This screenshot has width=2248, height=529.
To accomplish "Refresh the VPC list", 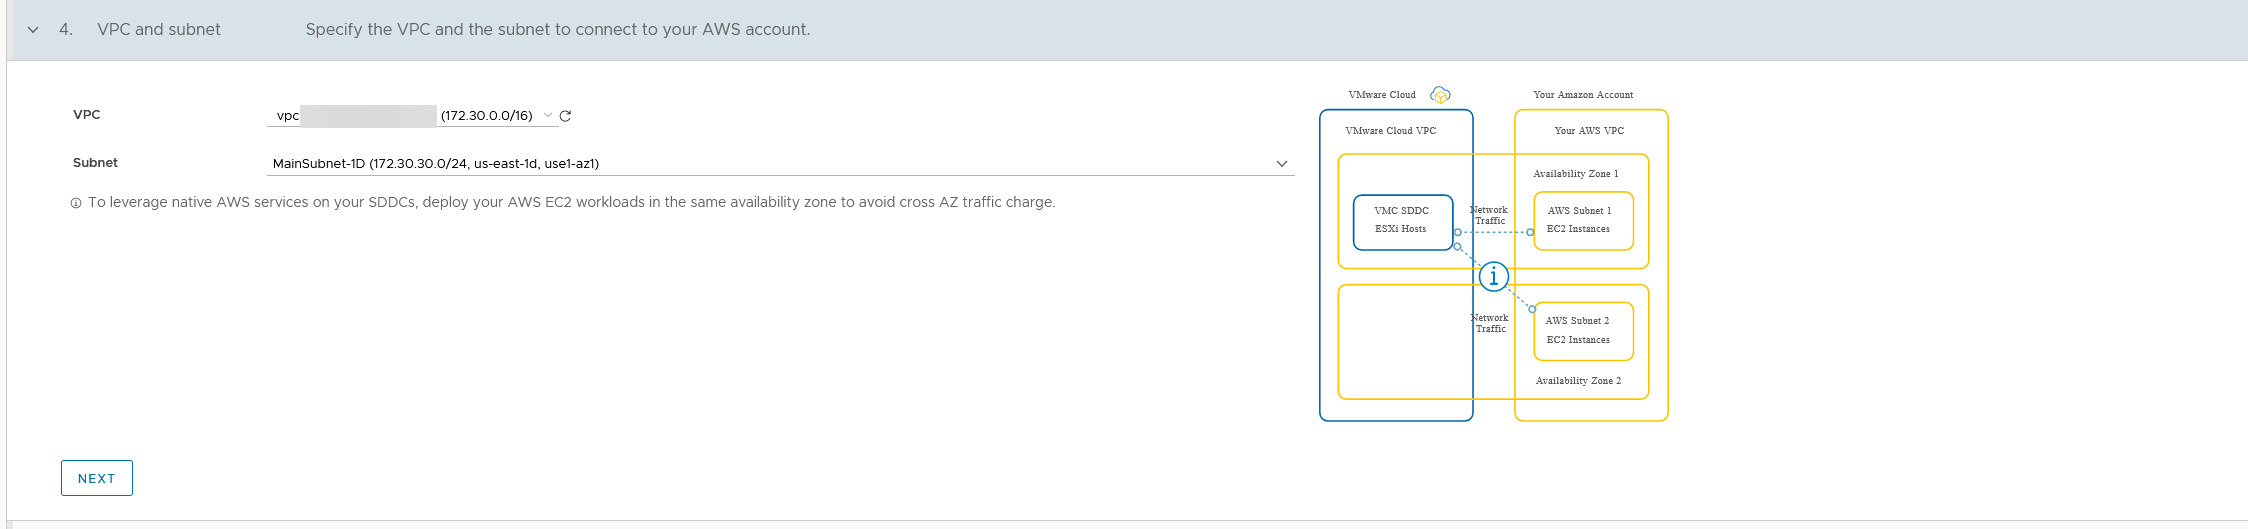I will tap(565, 116).
